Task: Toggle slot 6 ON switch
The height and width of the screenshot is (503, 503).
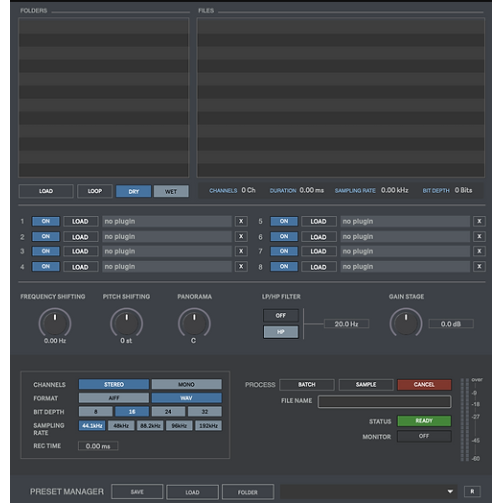Action: (284, 237)
